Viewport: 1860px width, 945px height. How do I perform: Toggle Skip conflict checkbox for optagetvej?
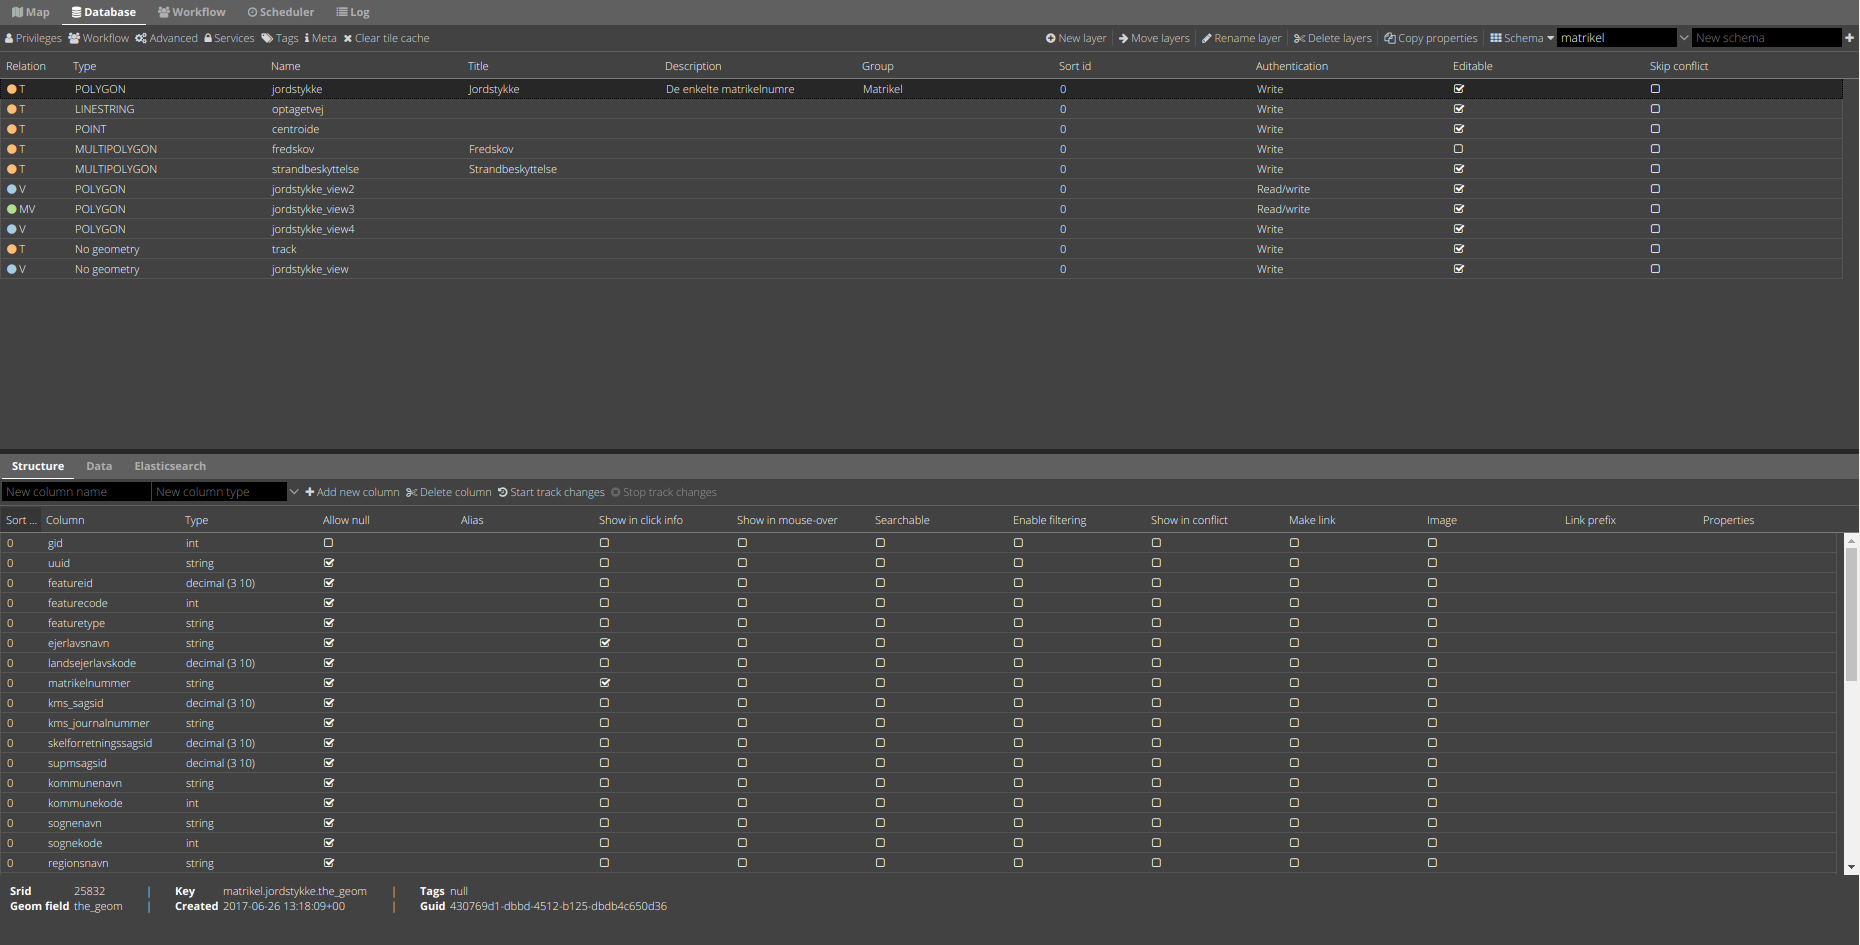pos(1655,109)
